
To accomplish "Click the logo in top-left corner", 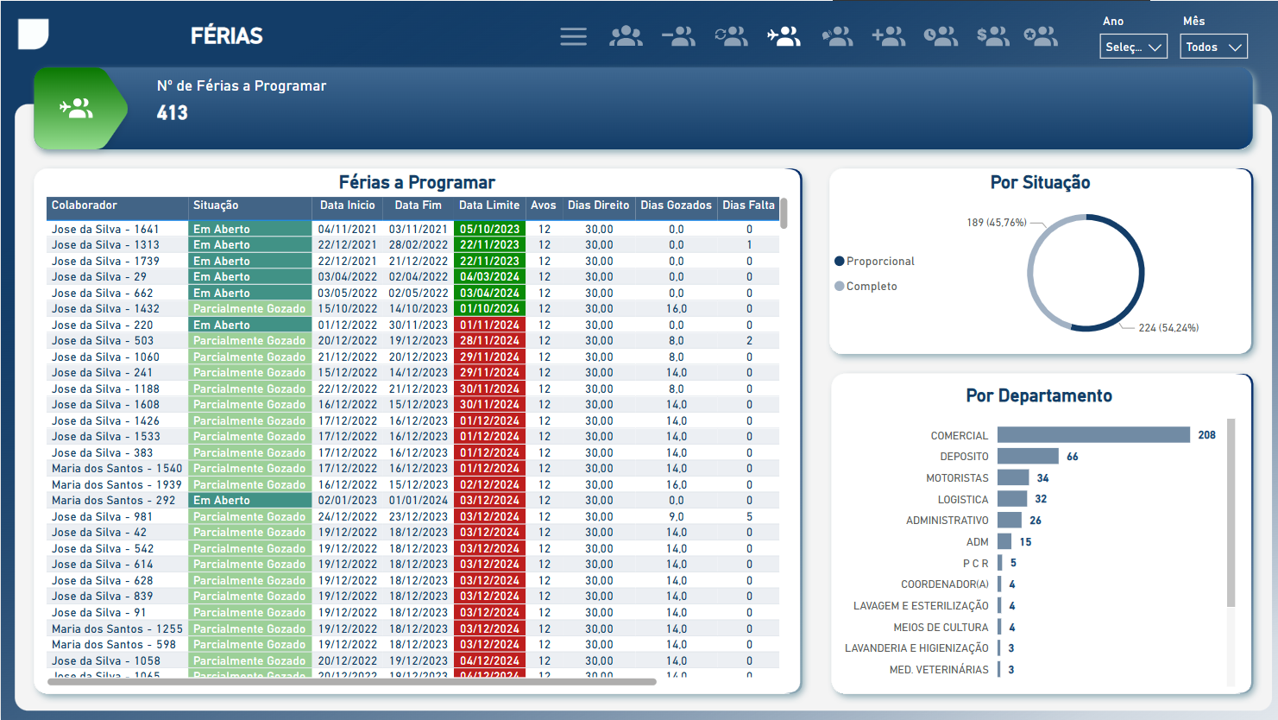I will (33, 34).
